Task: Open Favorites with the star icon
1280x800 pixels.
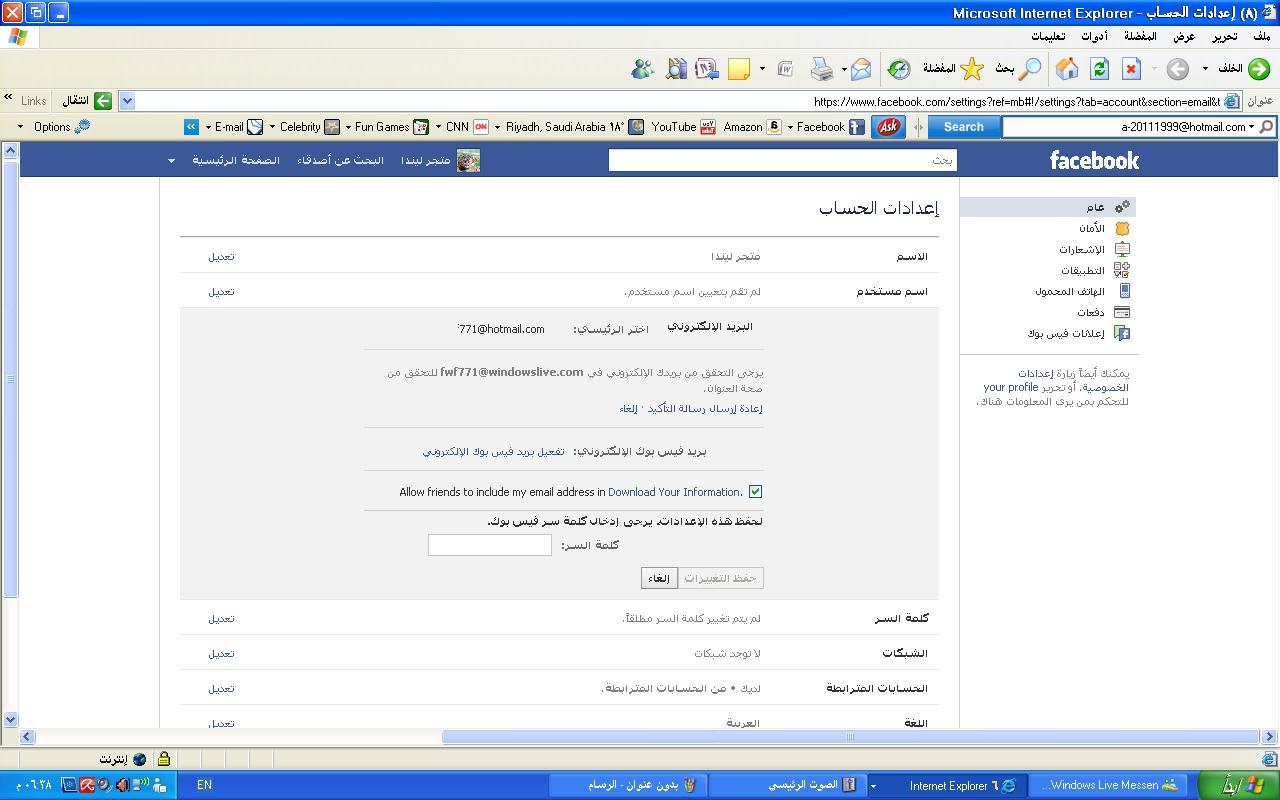Action: (972, 69)
